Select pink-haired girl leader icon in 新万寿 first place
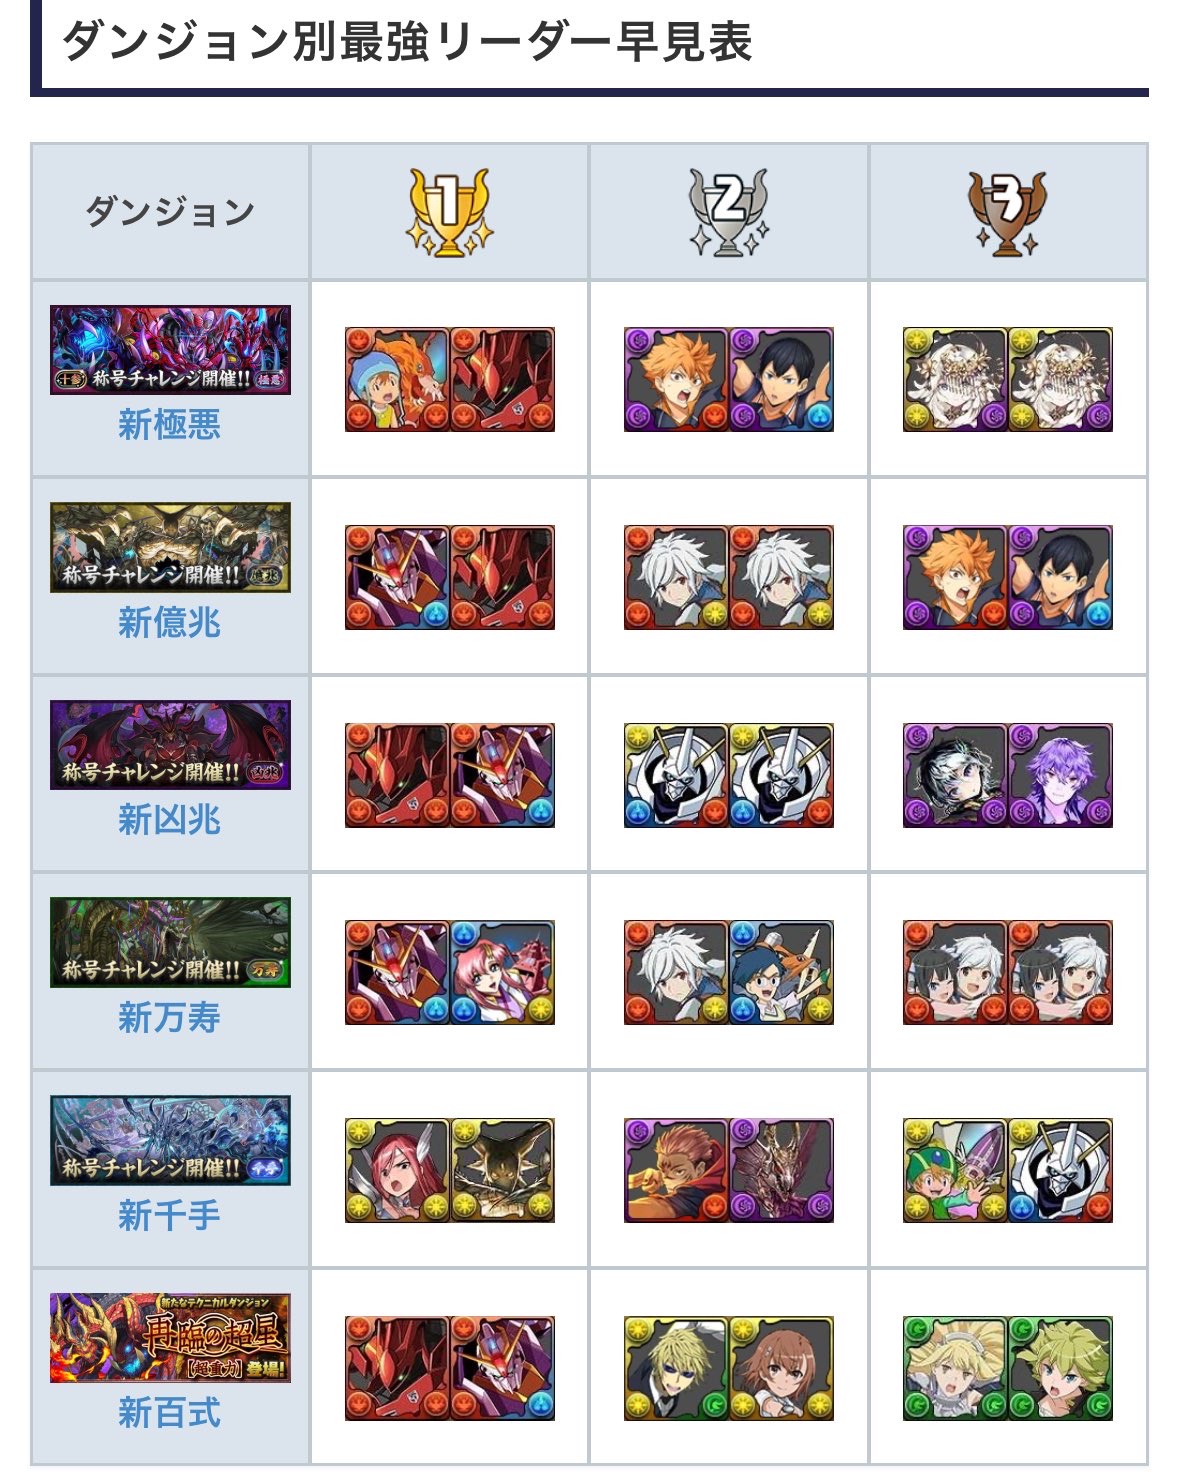The image size is (1179, 1472). point(502,972)
